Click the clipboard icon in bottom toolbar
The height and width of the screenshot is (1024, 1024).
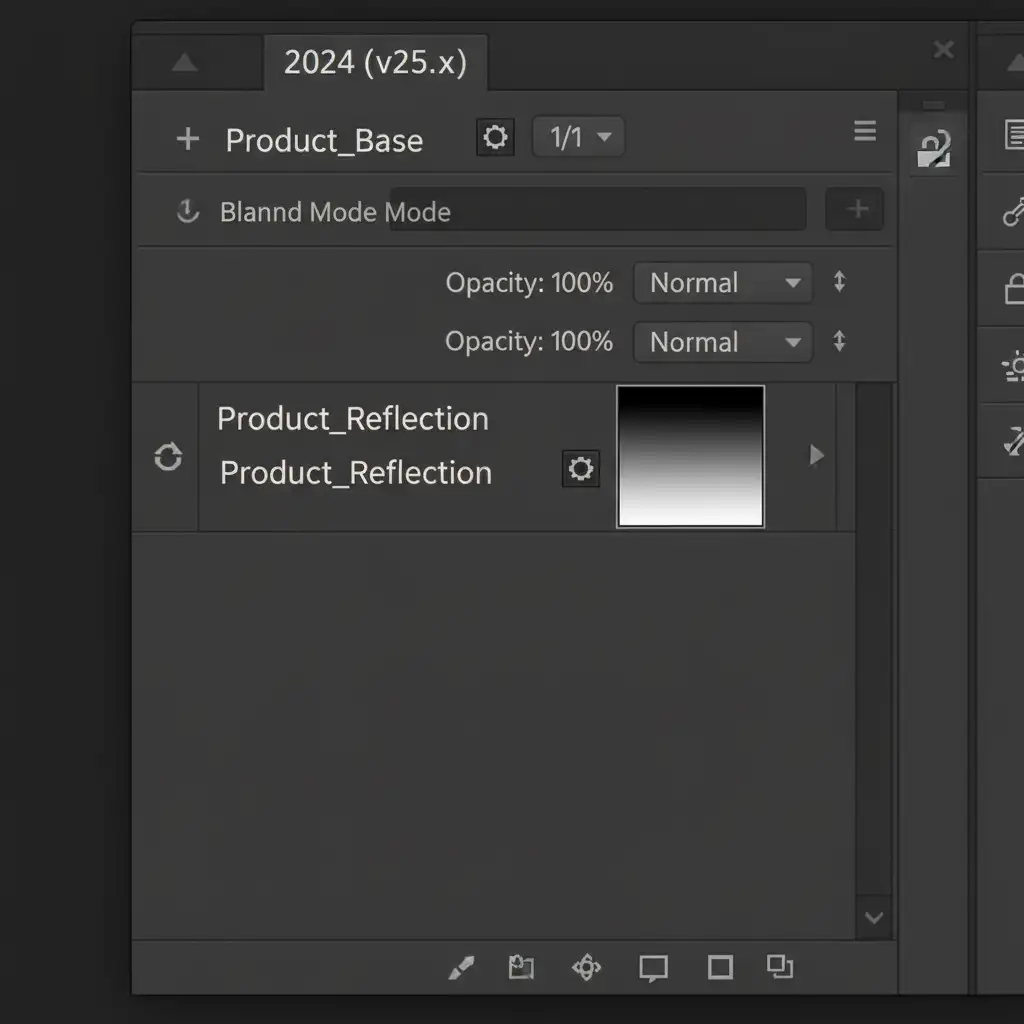[x=521, y=967]
